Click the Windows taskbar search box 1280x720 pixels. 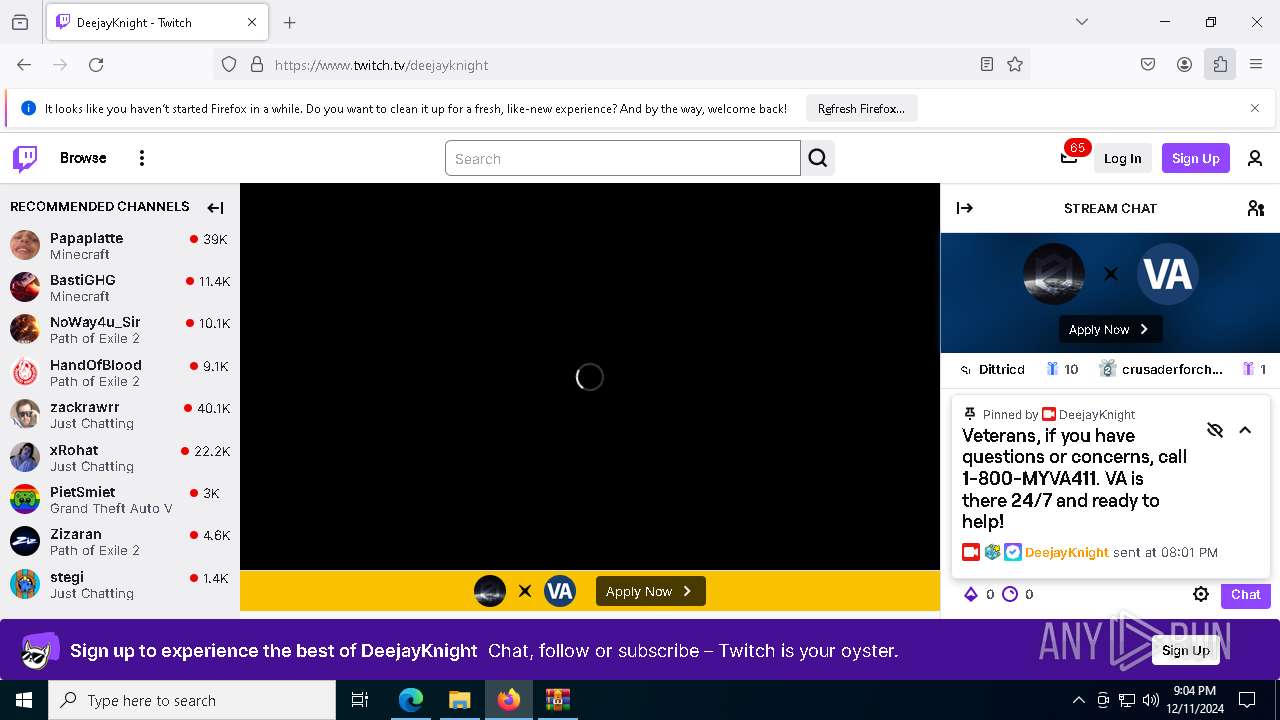pyautogui.click(x=192, y=700)
